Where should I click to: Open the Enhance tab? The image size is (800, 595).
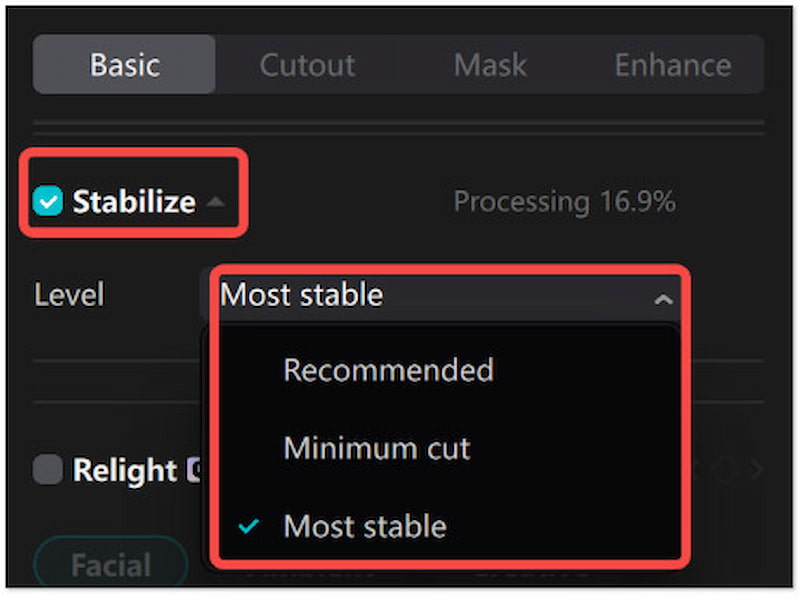coord(672,65)
